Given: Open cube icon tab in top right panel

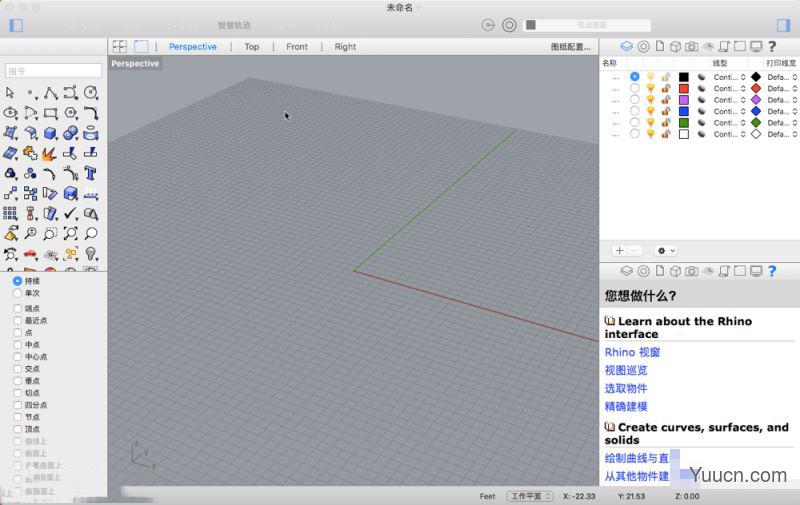Looking at the screenshot, I should 675,46.
